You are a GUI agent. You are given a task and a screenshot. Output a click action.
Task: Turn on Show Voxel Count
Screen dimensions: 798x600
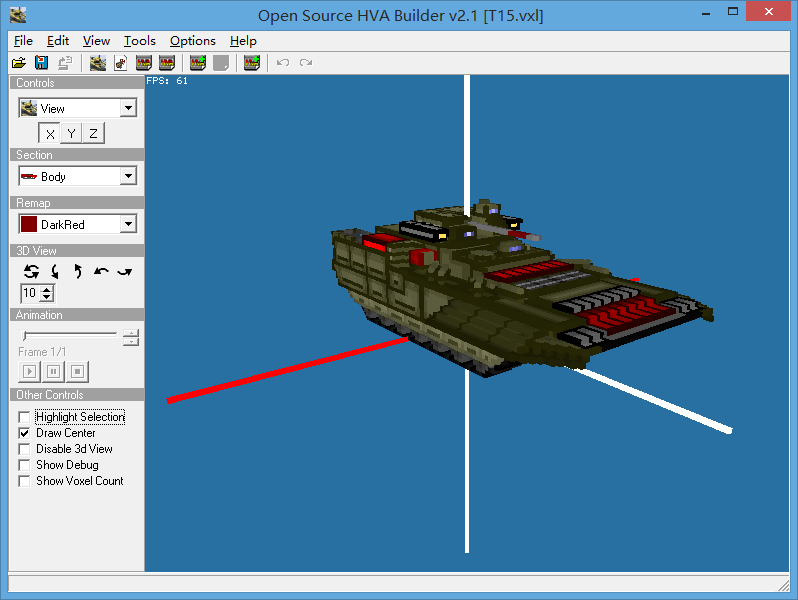25,481
